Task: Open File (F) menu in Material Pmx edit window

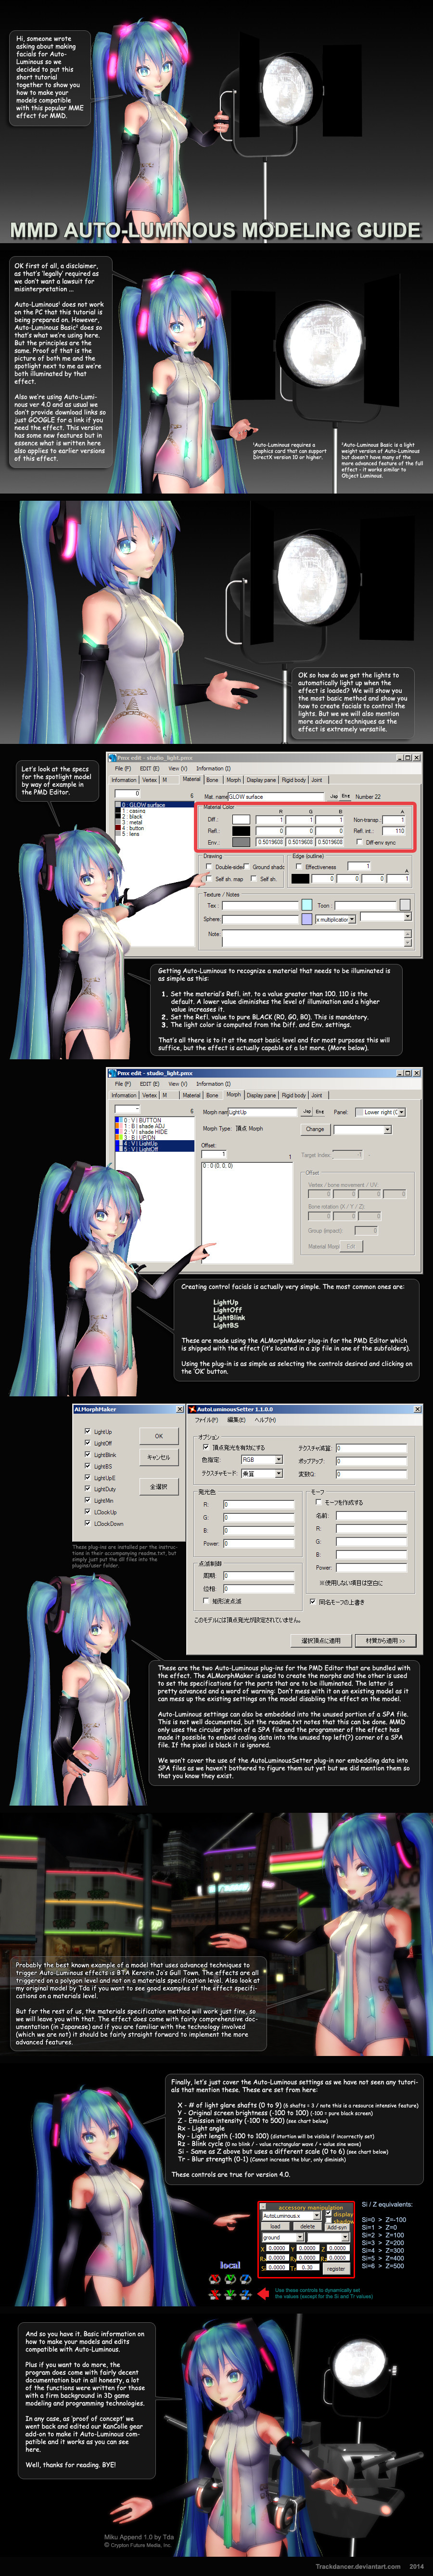Action: click(x=123, y=768)
